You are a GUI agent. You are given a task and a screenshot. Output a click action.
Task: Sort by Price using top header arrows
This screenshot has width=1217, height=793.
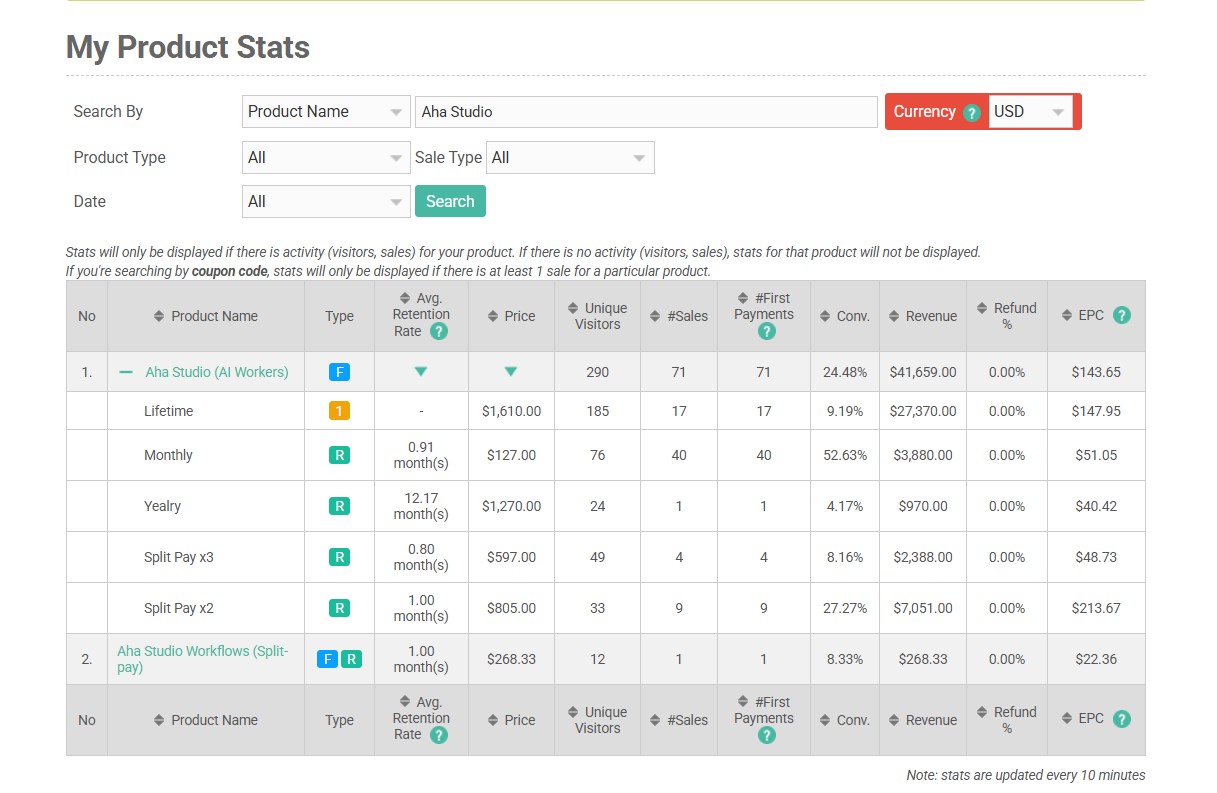tap(492, 316)
